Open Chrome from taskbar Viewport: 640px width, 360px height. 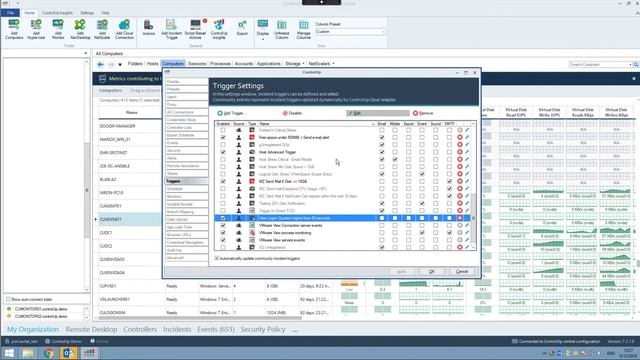[49, 353]
